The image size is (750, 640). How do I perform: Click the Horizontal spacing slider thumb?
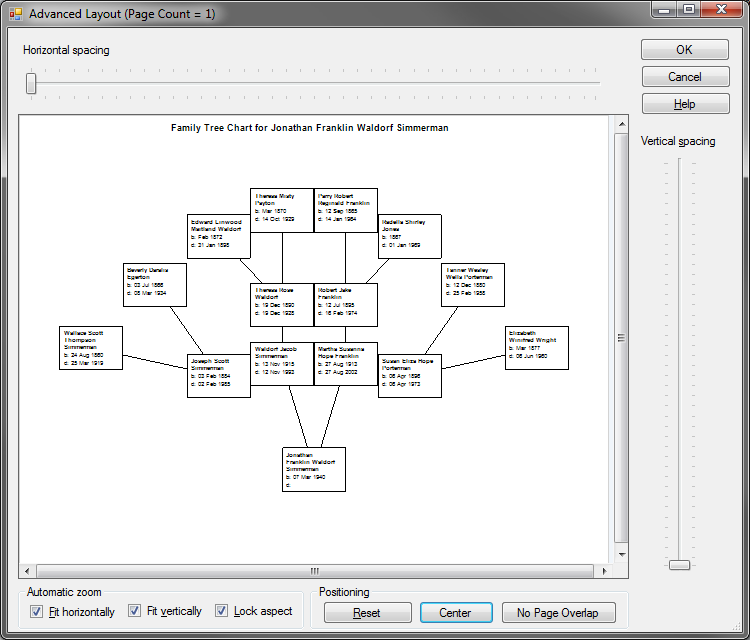31,83
